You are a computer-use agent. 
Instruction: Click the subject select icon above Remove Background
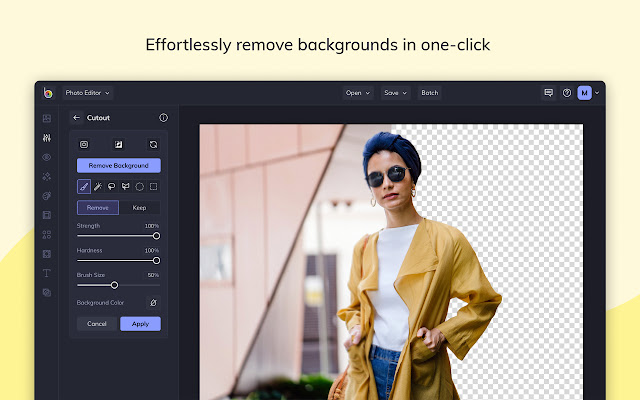pos(84,144)
